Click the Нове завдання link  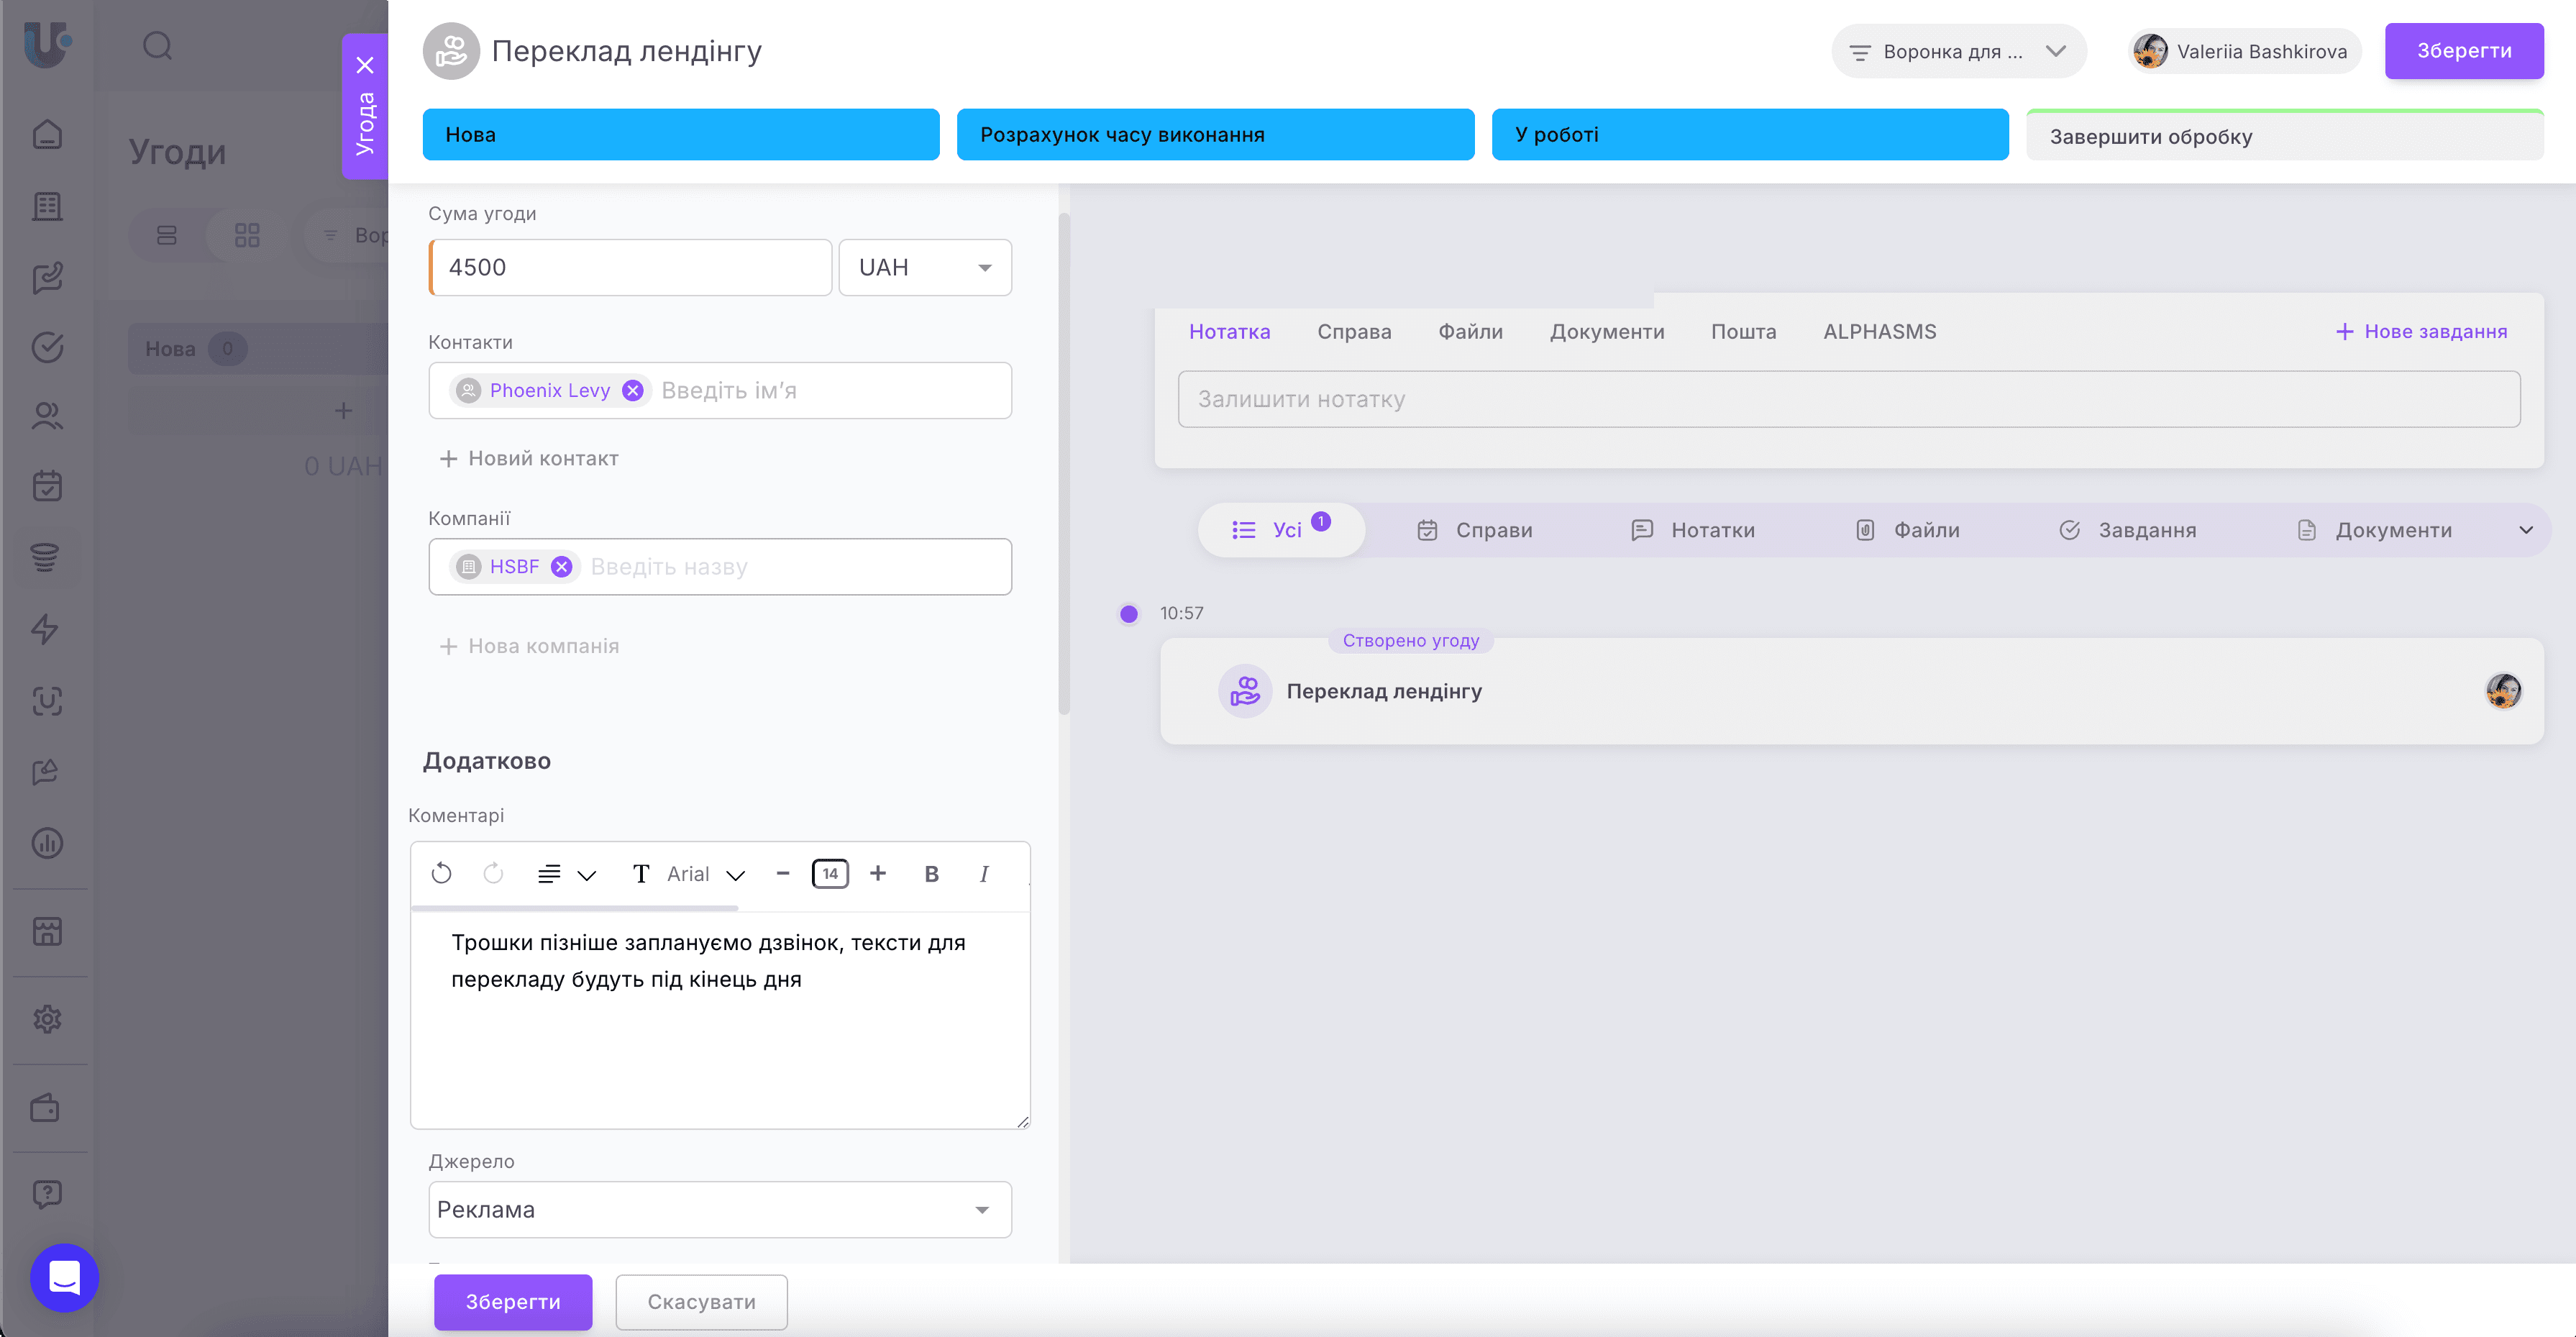pos(2421,331)
